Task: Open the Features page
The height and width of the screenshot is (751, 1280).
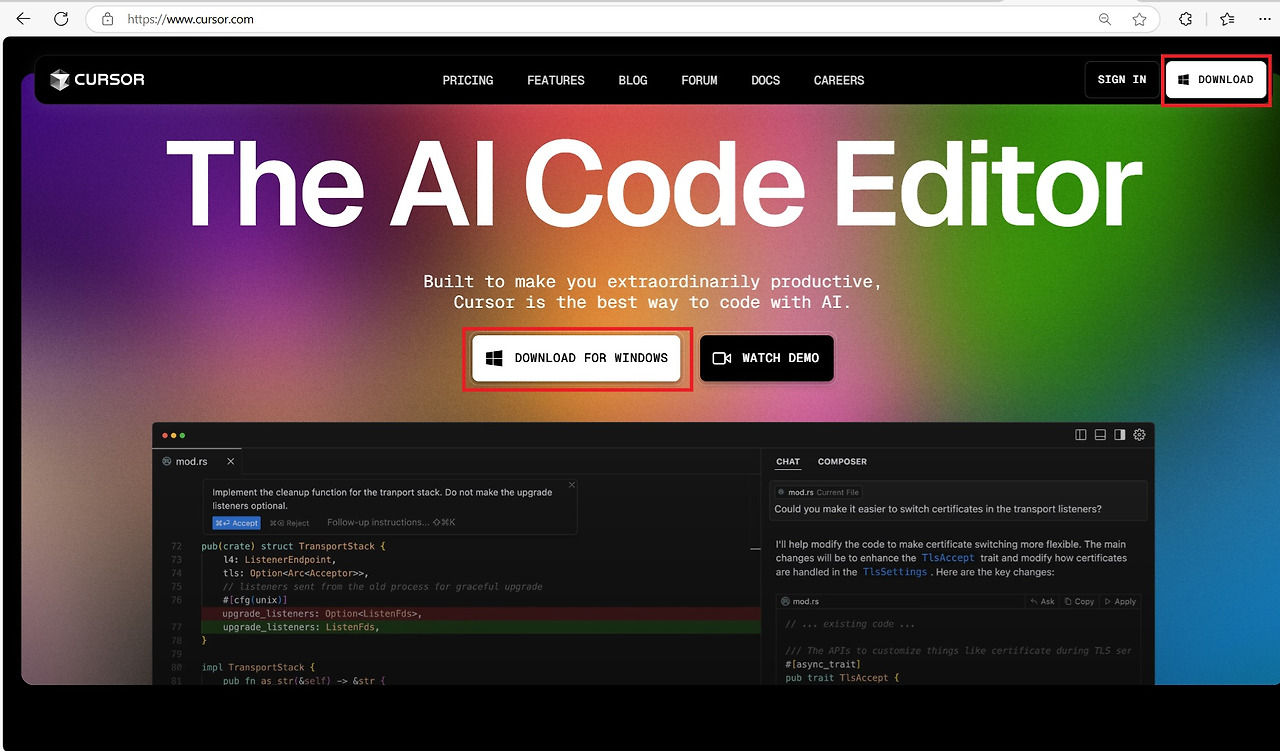Action: (556, 80)
